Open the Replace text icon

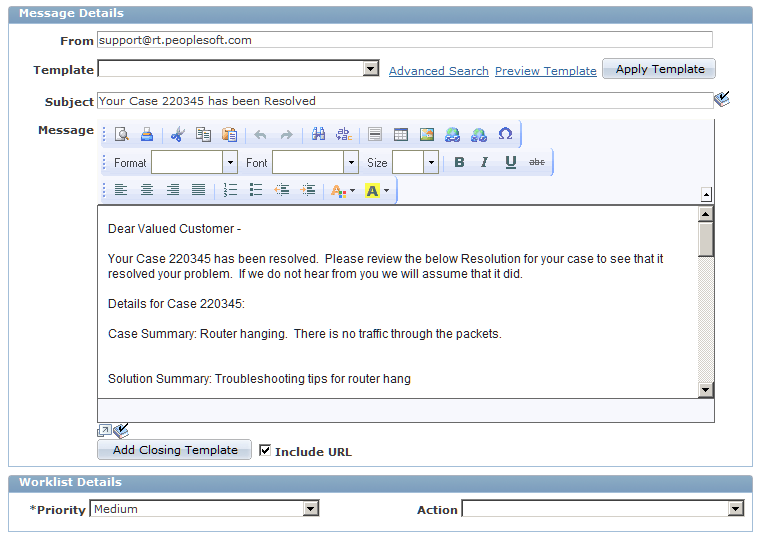click(x=344, y=134)
